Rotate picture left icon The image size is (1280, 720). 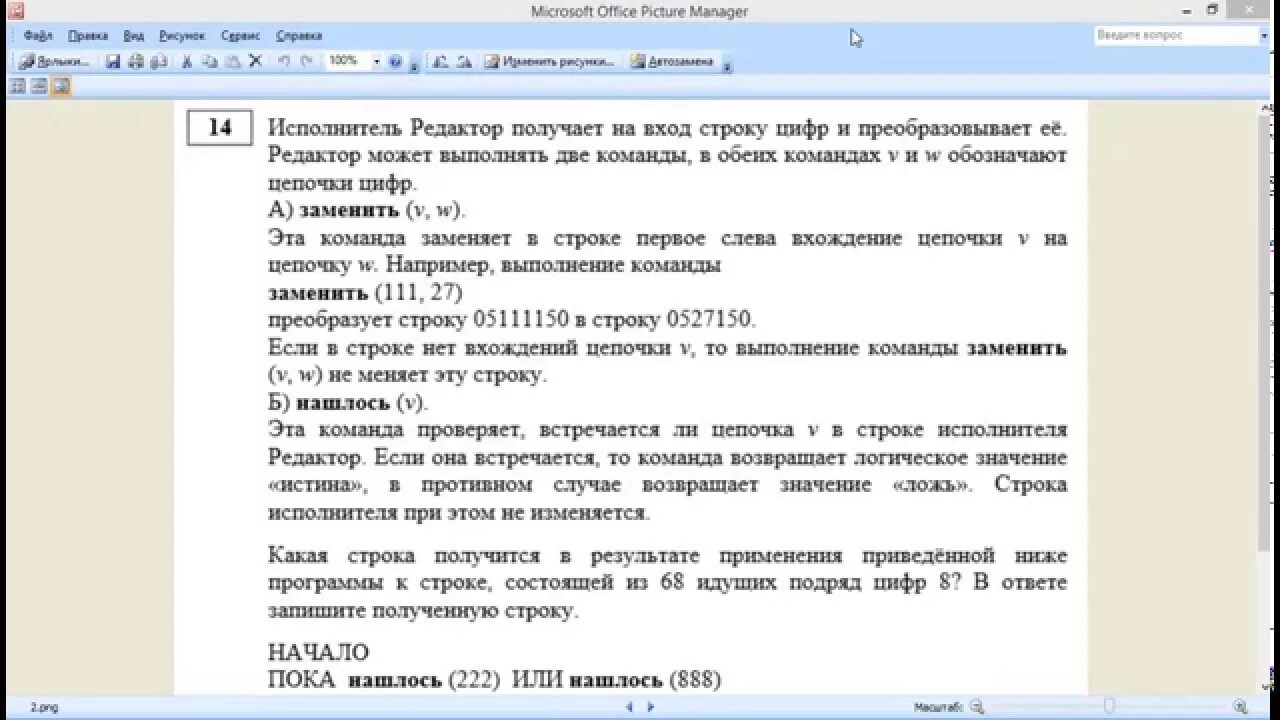[441, 61]
